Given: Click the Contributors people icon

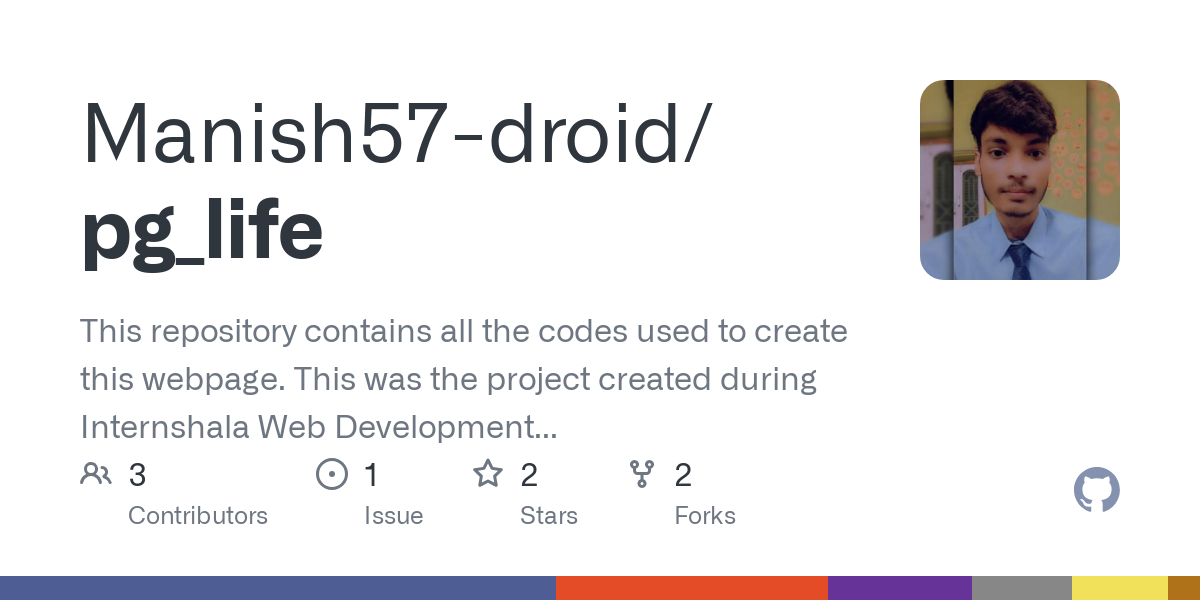Looking at the screenshot, I should pyautogui.click(x=96, y=474).
